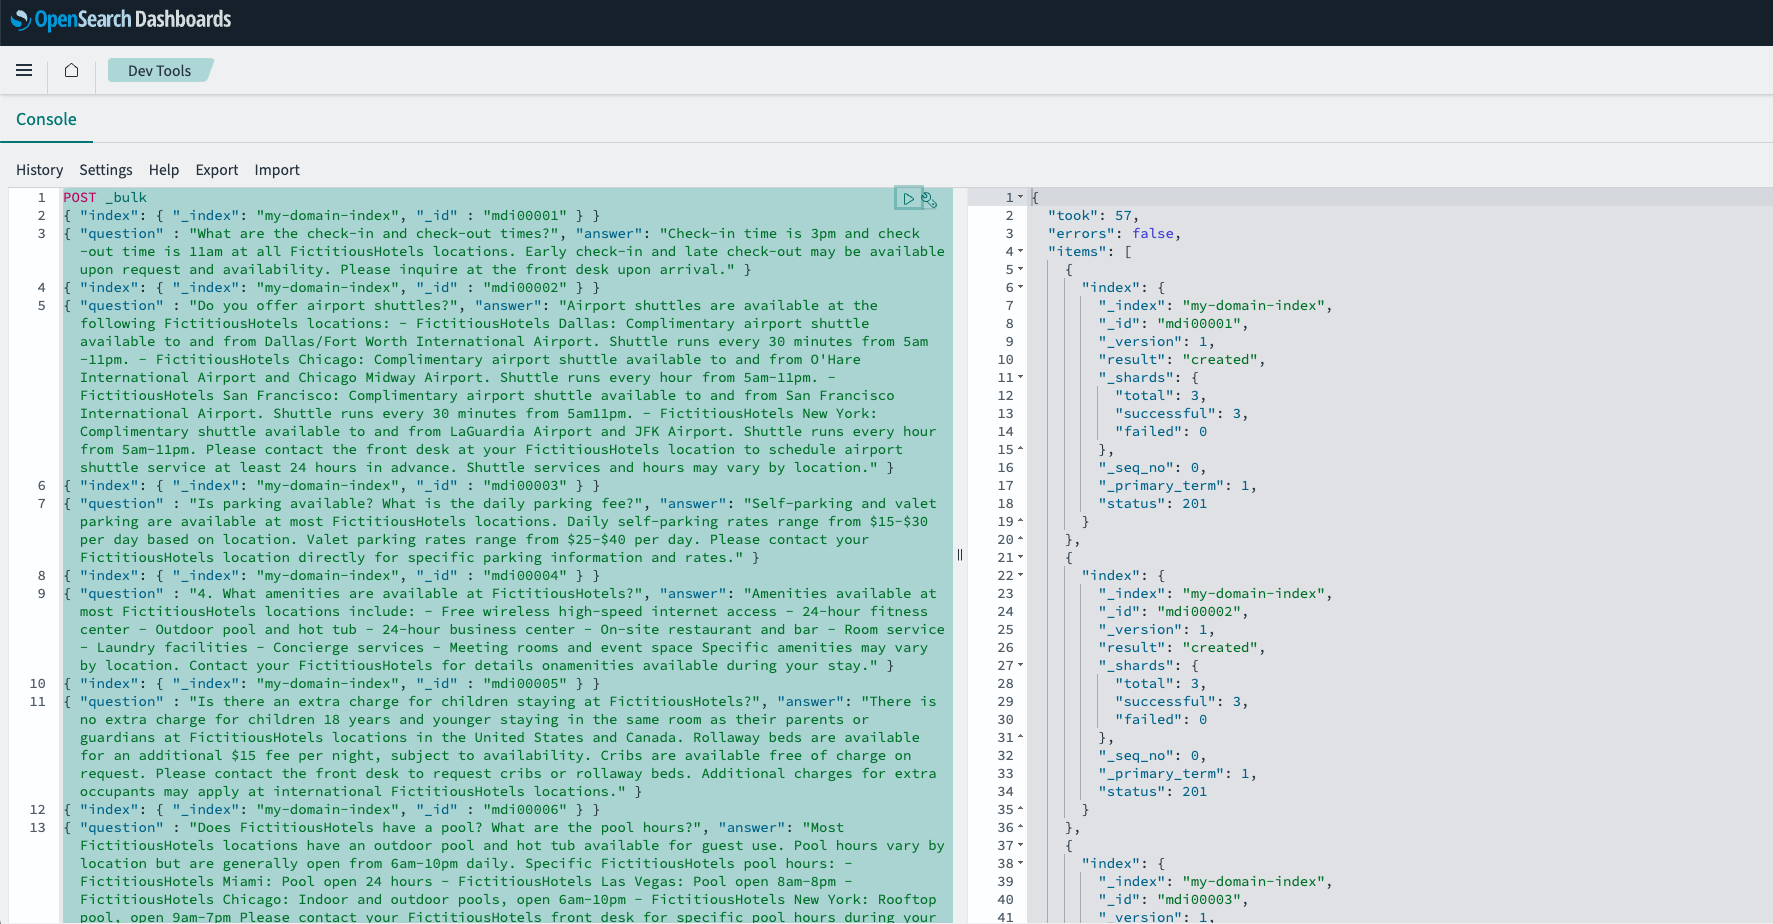Click editor line number 13 in the gutter
Screen dimensions: 1773x924
(x=38, y=828)
